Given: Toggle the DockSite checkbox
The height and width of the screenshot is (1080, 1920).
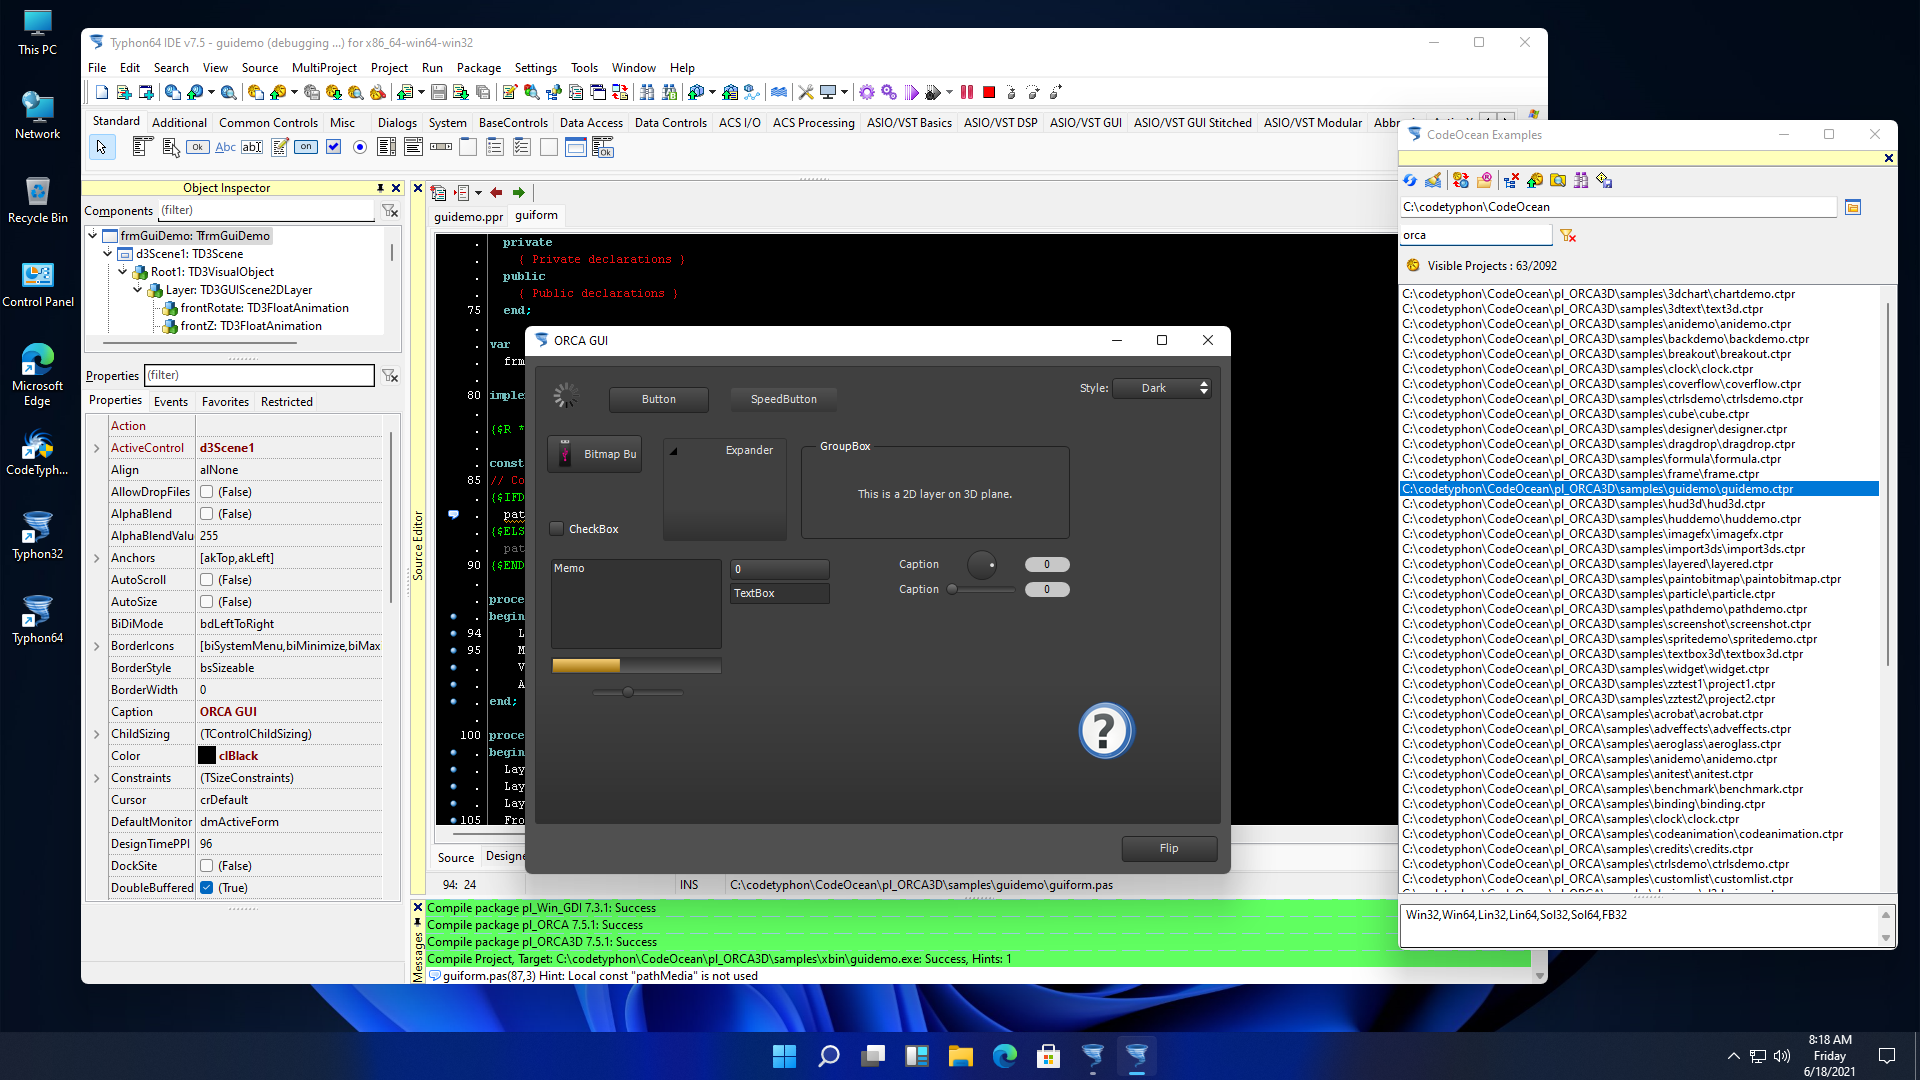Looking at the screenshot, I should 206,866.
